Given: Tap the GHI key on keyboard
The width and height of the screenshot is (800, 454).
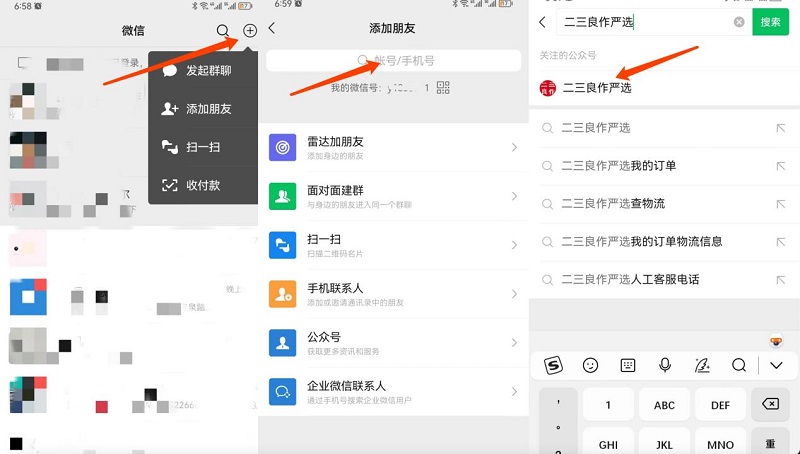Looking at the screenshot, I should [608, 443].
